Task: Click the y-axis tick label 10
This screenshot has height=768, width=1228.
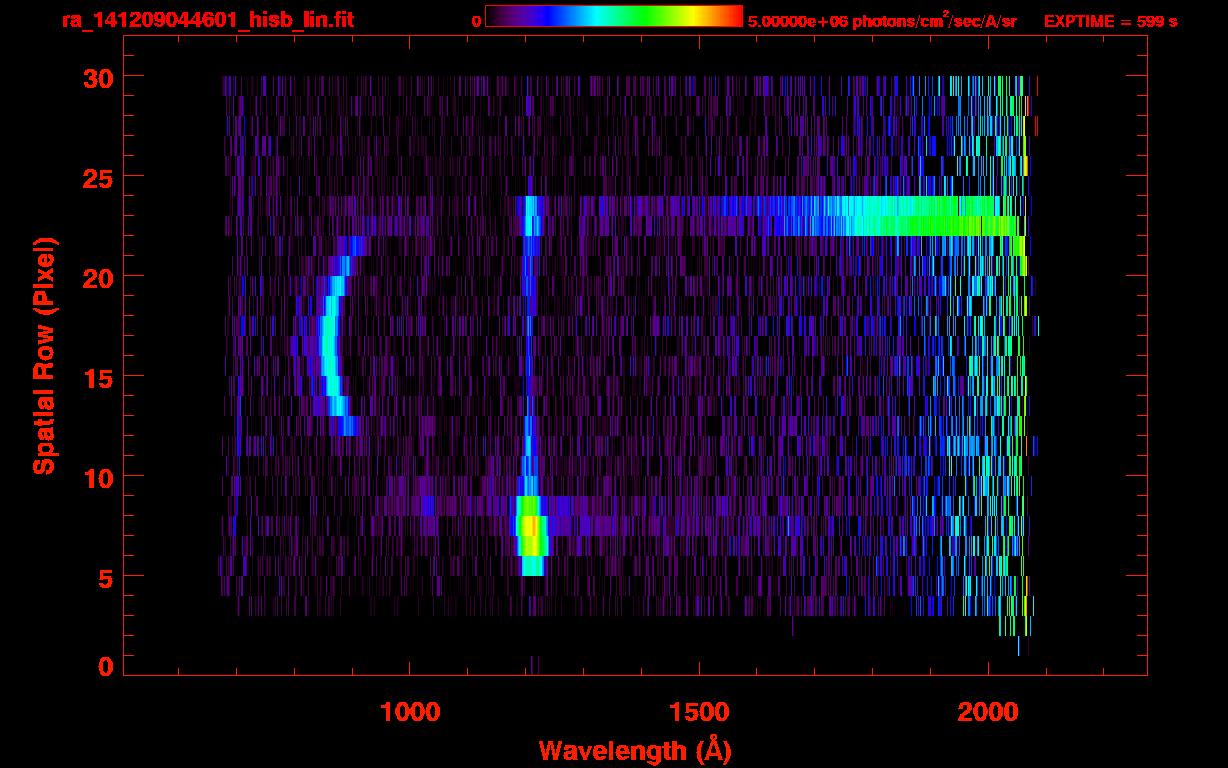Action: point(96,477)
